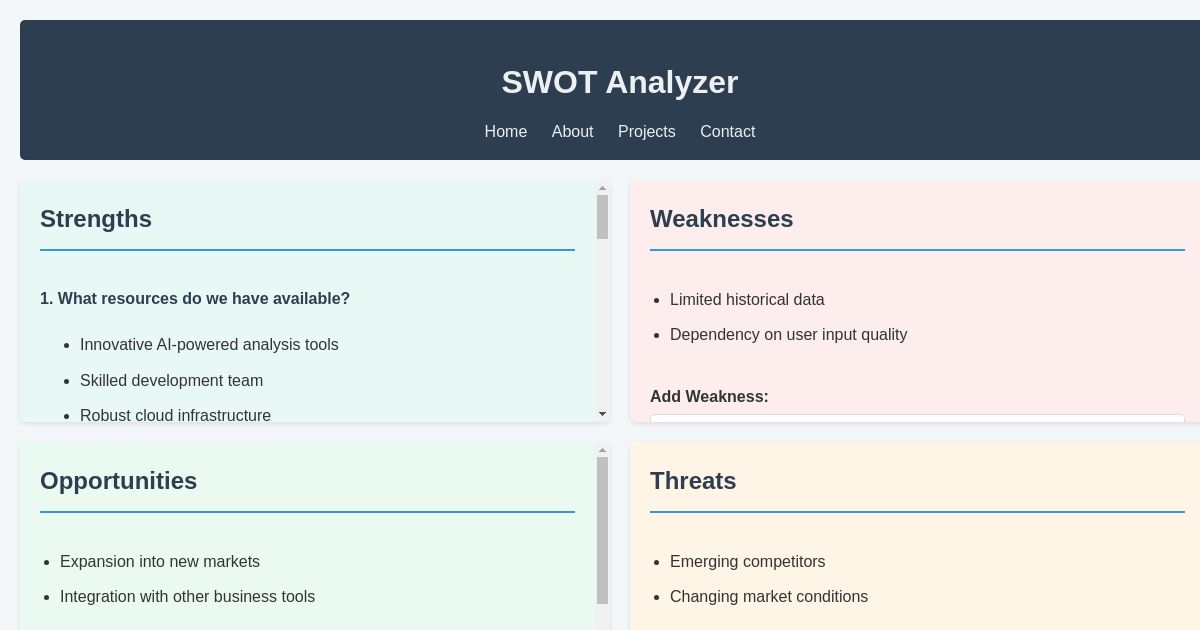The image size is (1200, 630).
Task: Open the Home navigation link
Action: pos(506,131)
